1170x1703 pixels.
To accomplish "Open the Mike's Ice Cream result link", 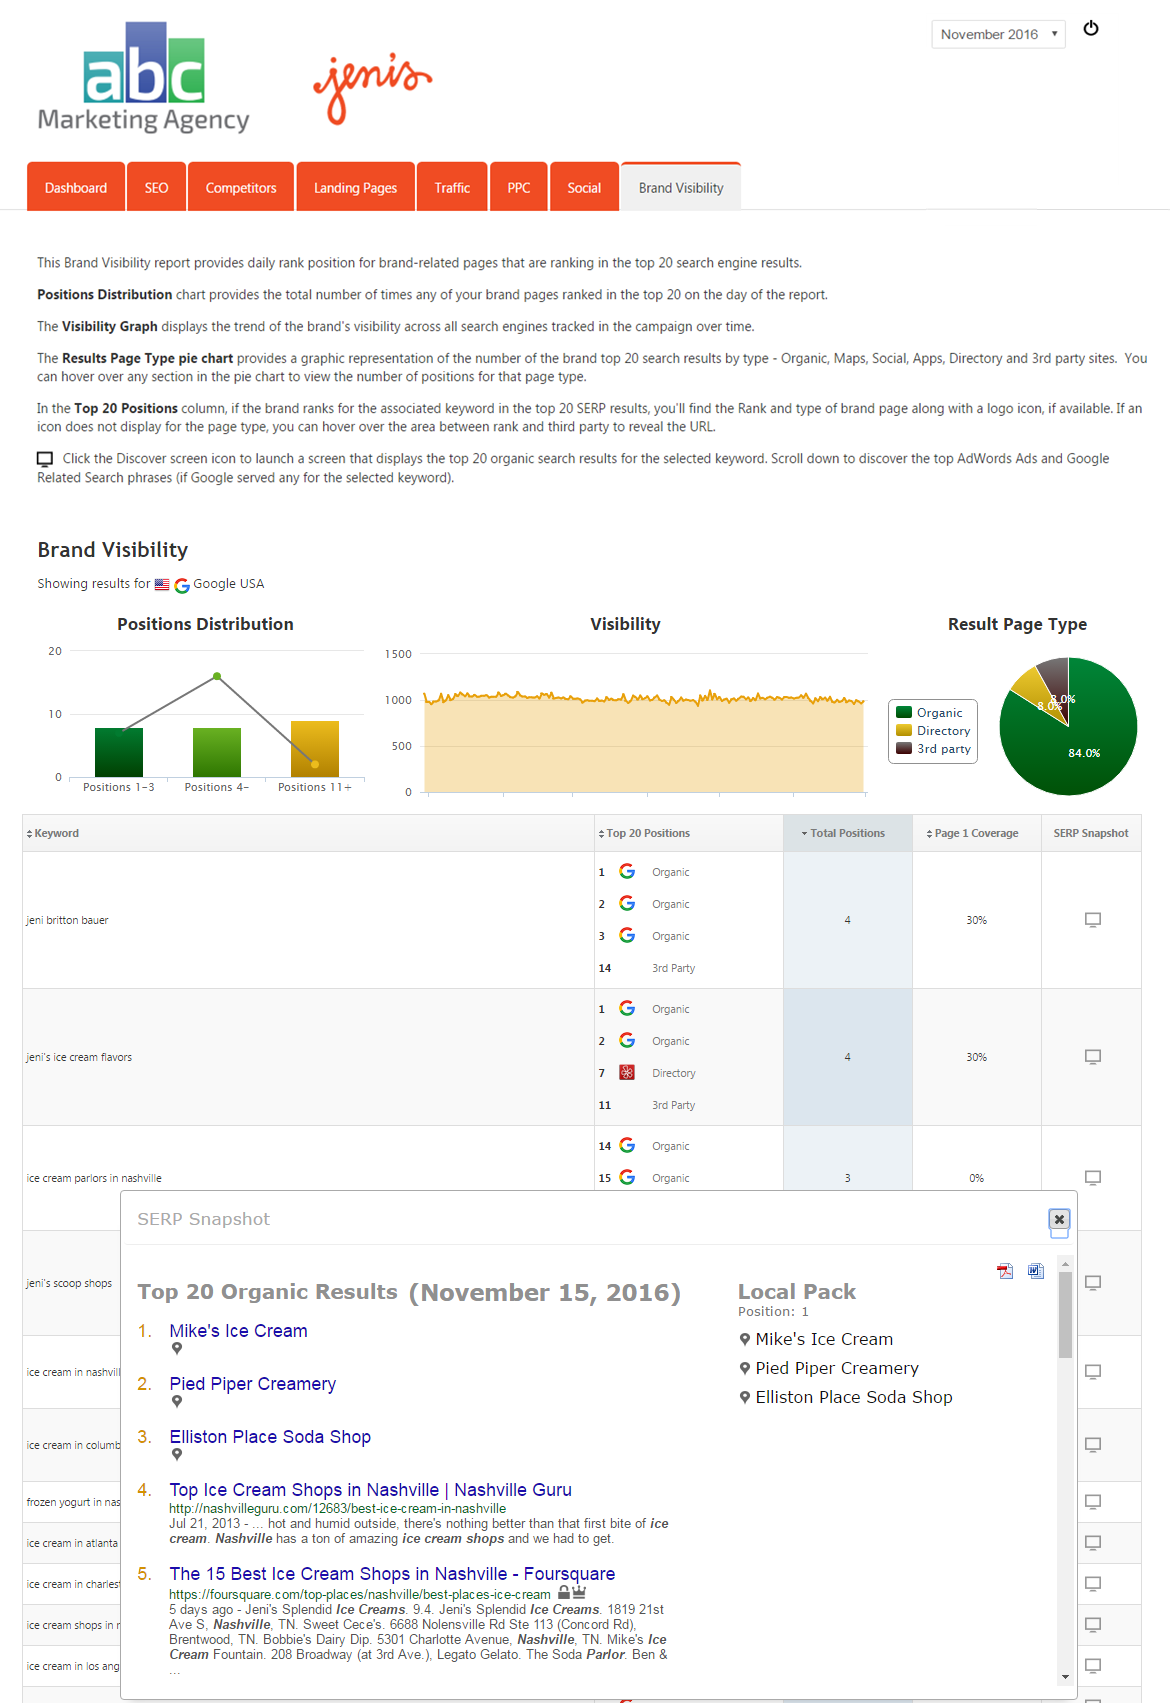I will click(x=238, y=1331).
